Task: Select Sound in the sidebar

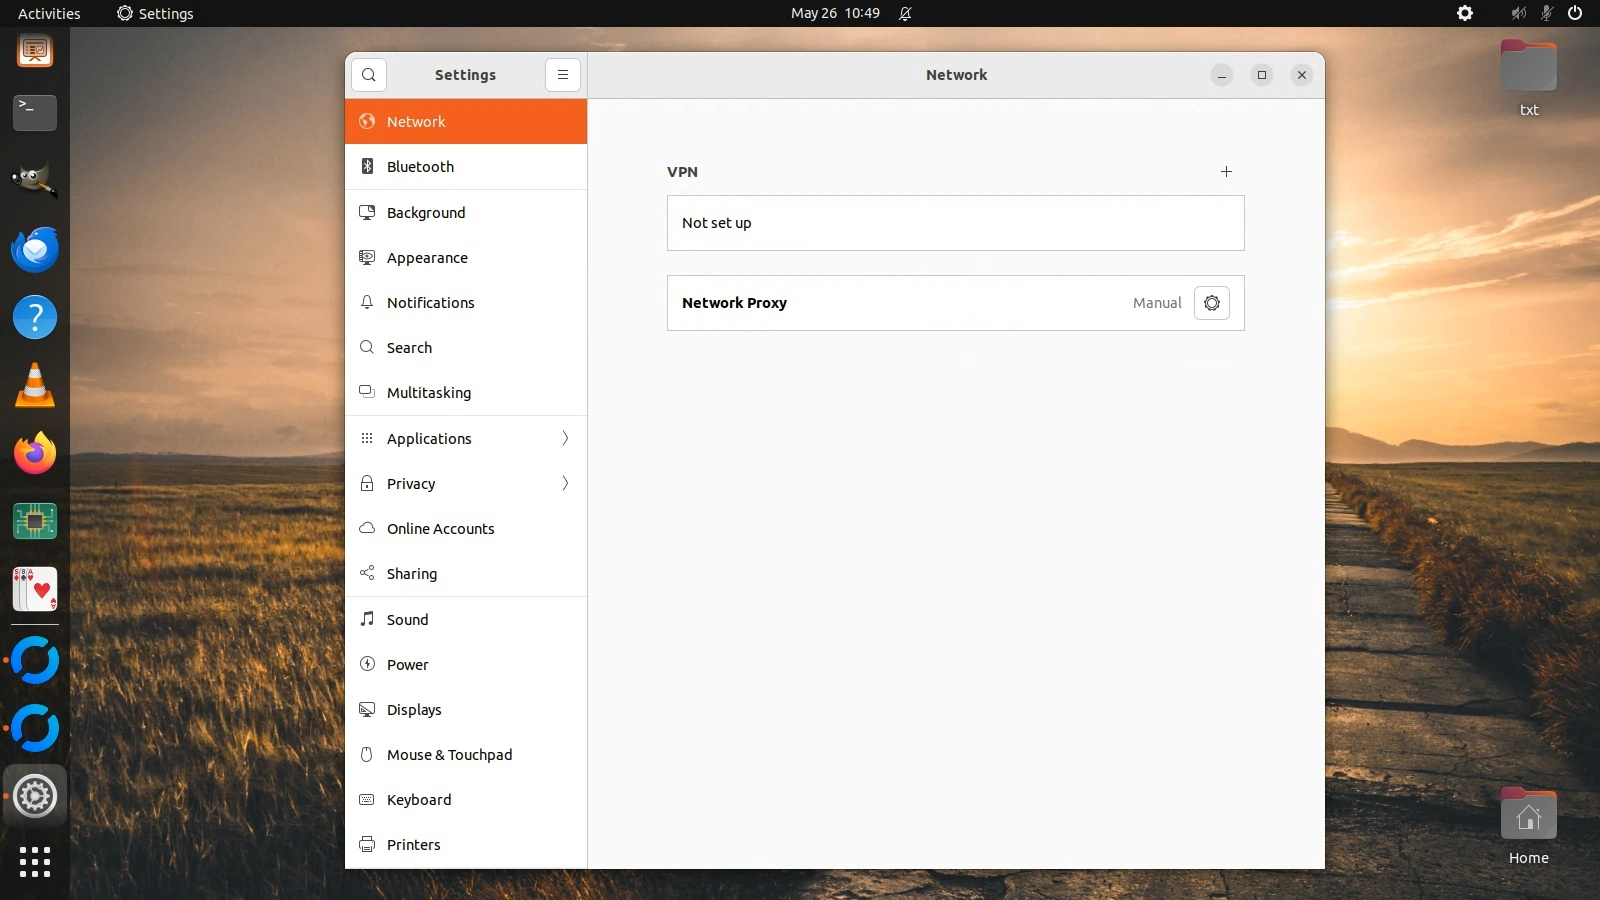Action: [x=407, y=620]
